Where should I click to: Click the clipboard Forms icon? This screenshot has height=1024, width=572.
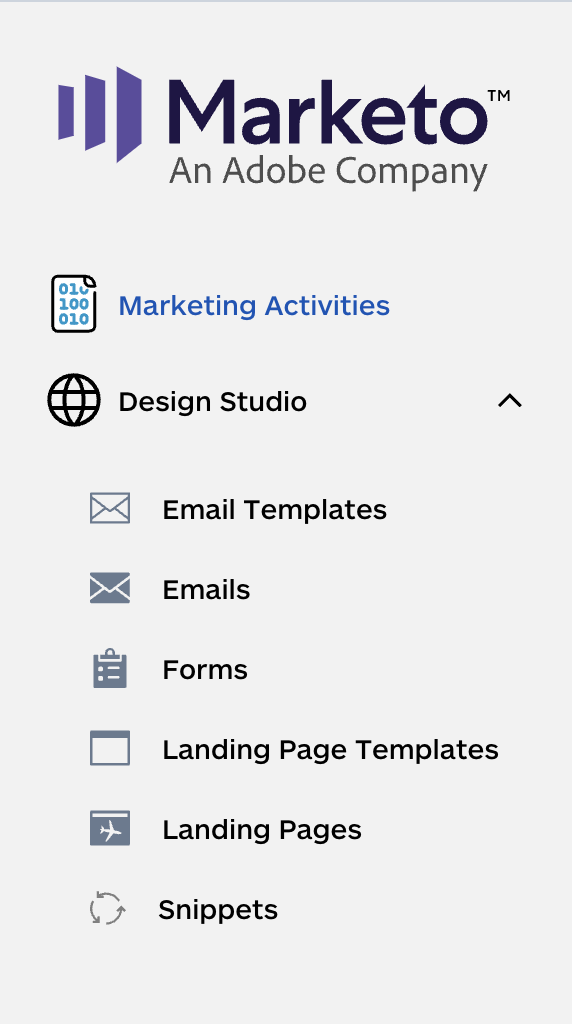pyautogui.click(x=110, y=668)
